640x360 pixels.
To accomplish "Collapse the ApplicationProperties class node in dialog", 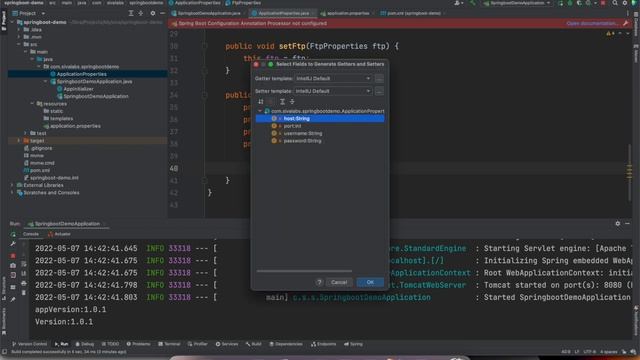I will pyautogui.click(x=260, y=111).
